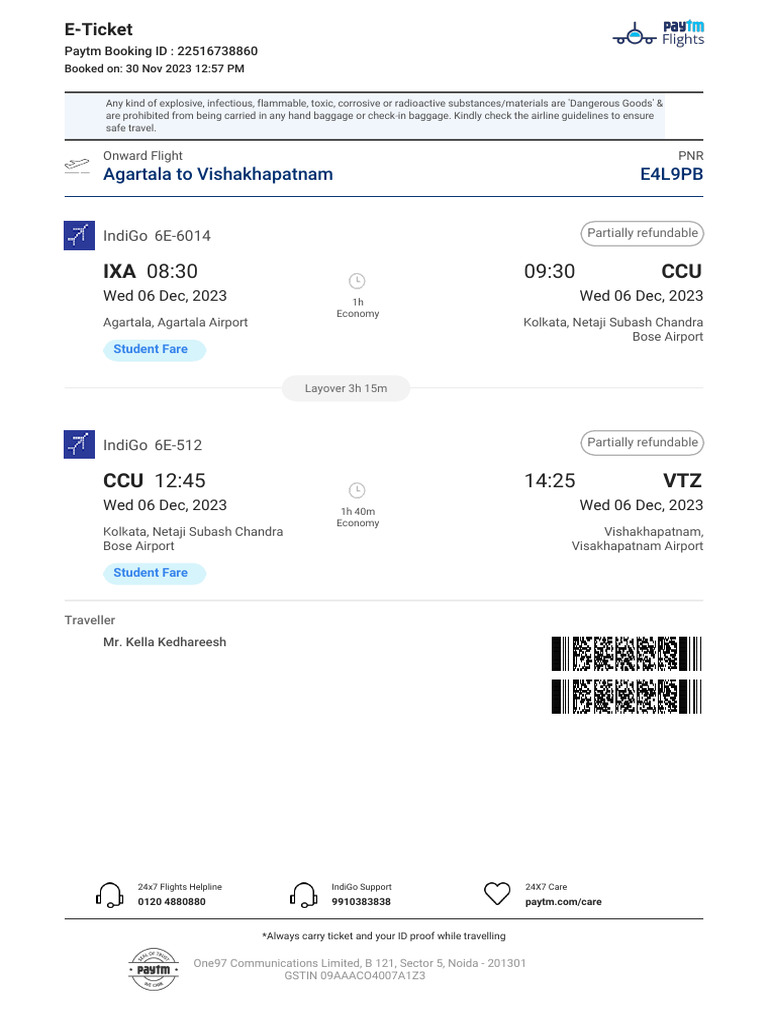This screenshot has width=768, height=1024.
Task: Click the 0120 4880880 helpline number
Action: pyautogui.click(x=172, y=902)
